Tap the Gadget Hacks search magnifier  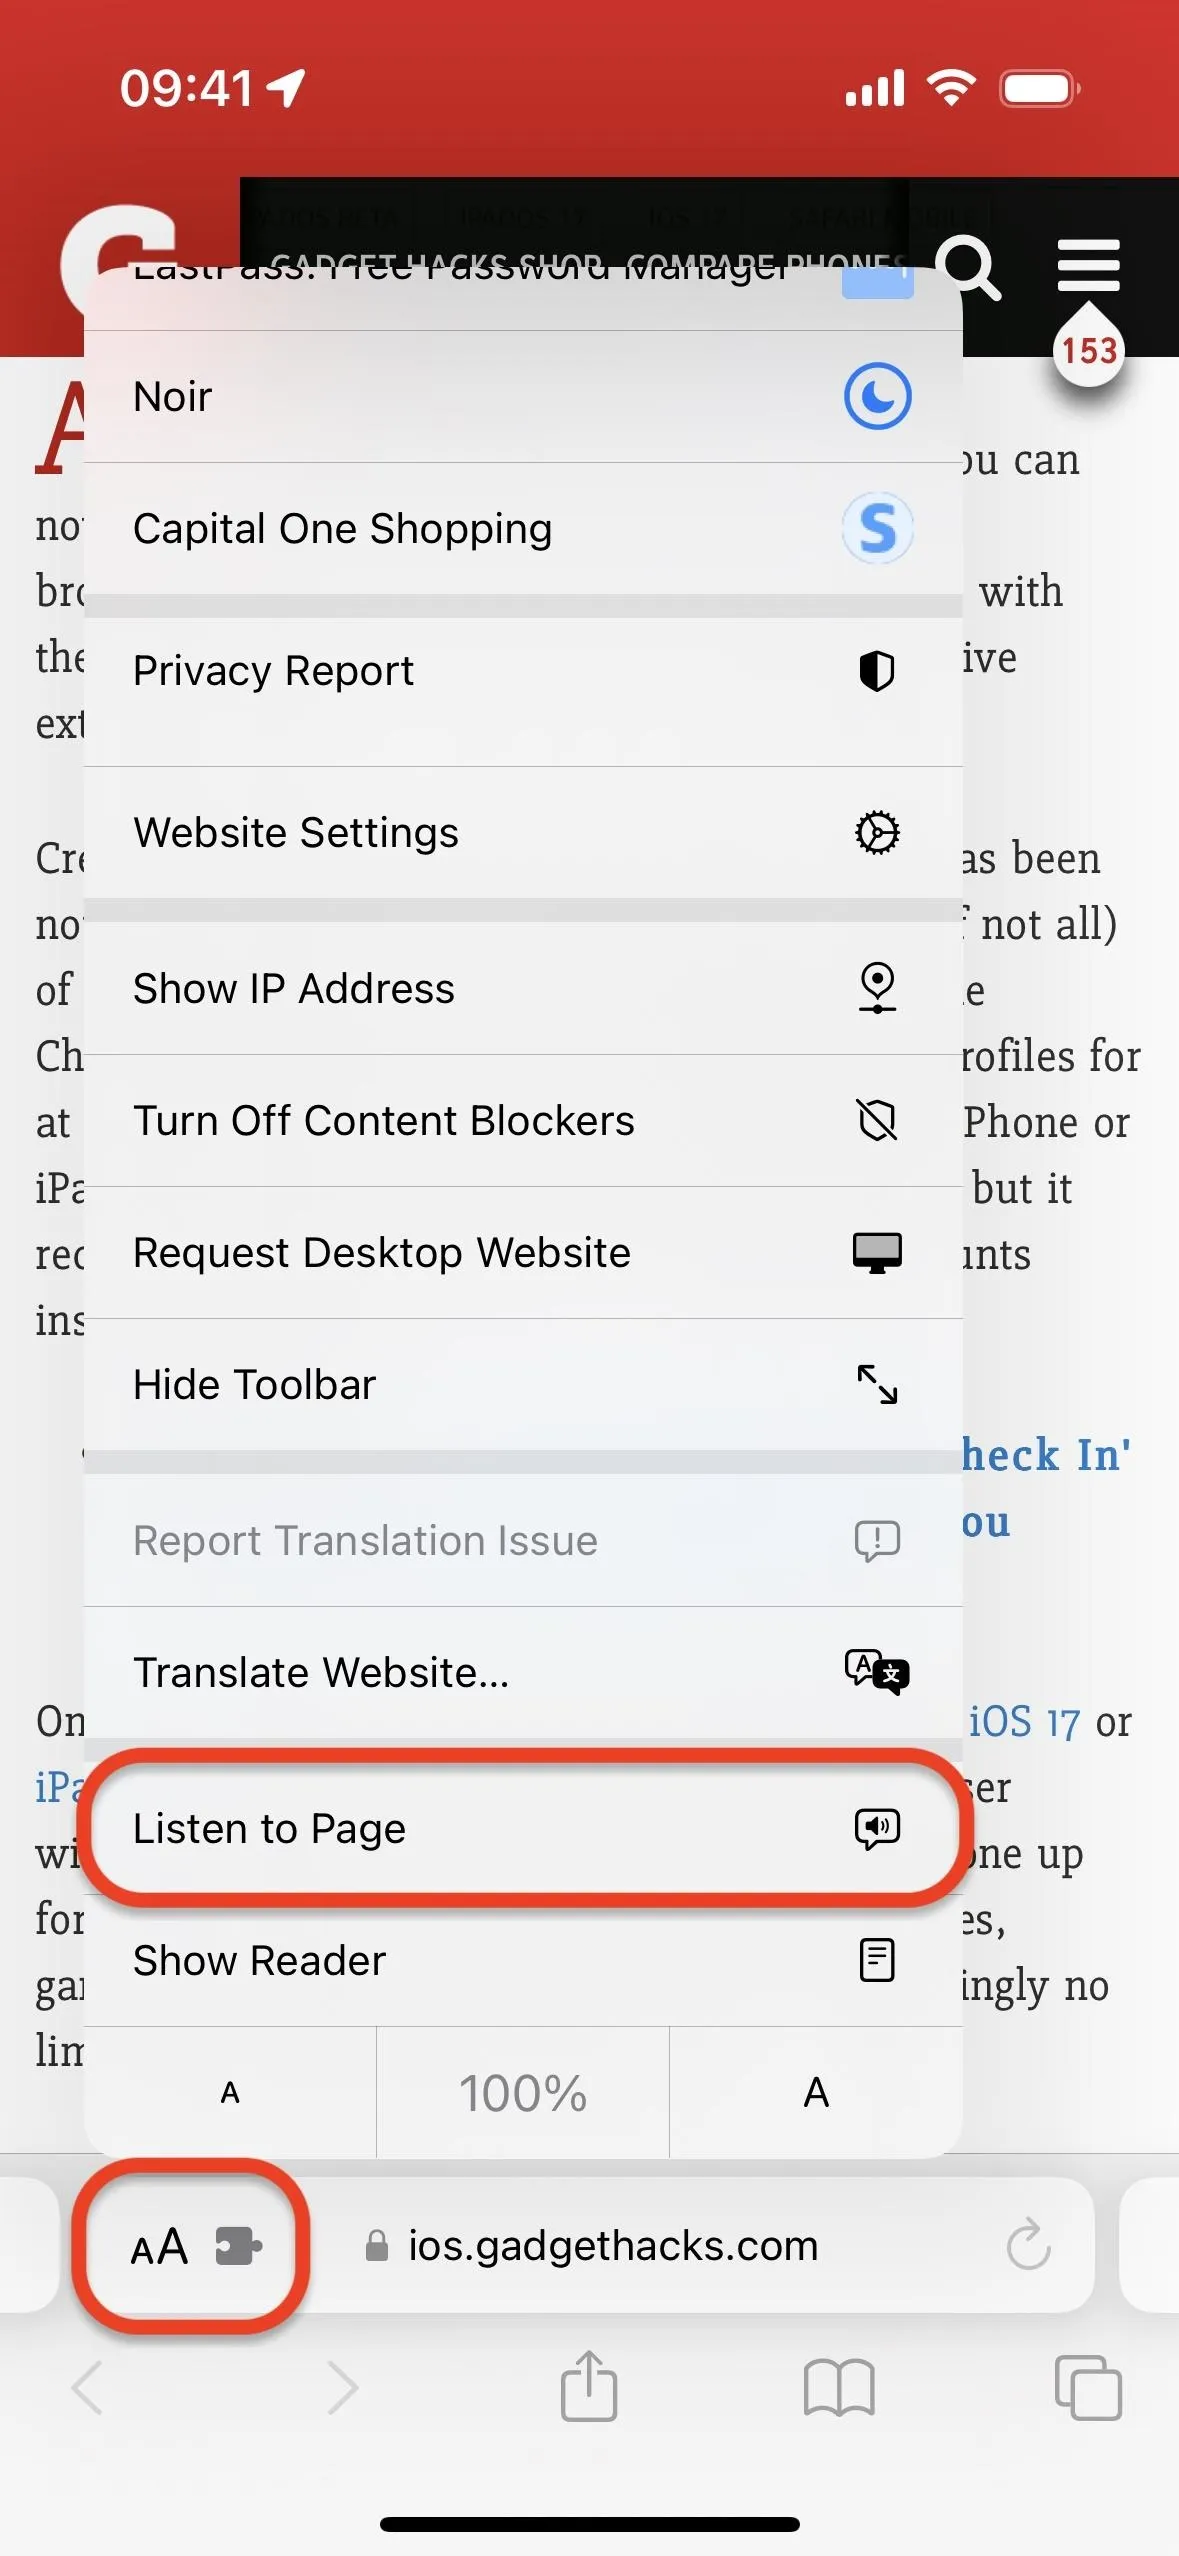tap(968, 268)
